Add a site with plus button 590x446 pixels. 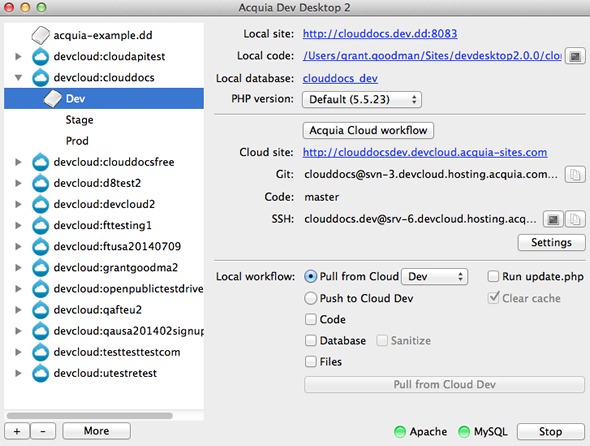point(17,431)
